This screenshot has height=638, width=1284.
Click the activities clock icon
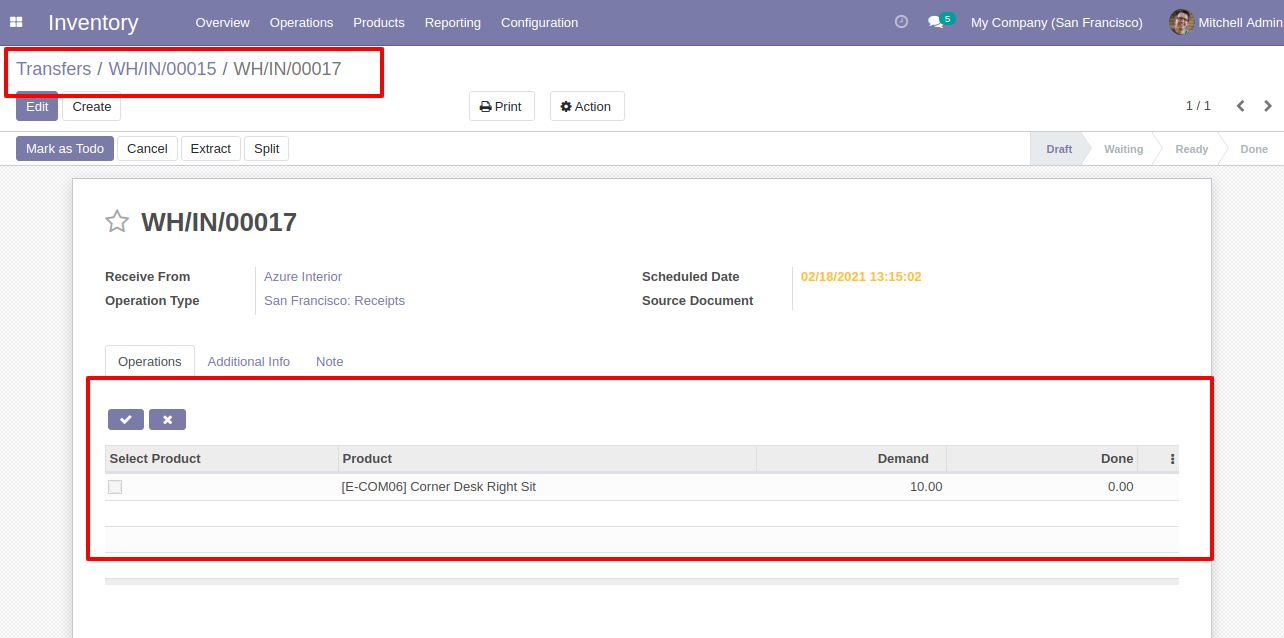901,22
